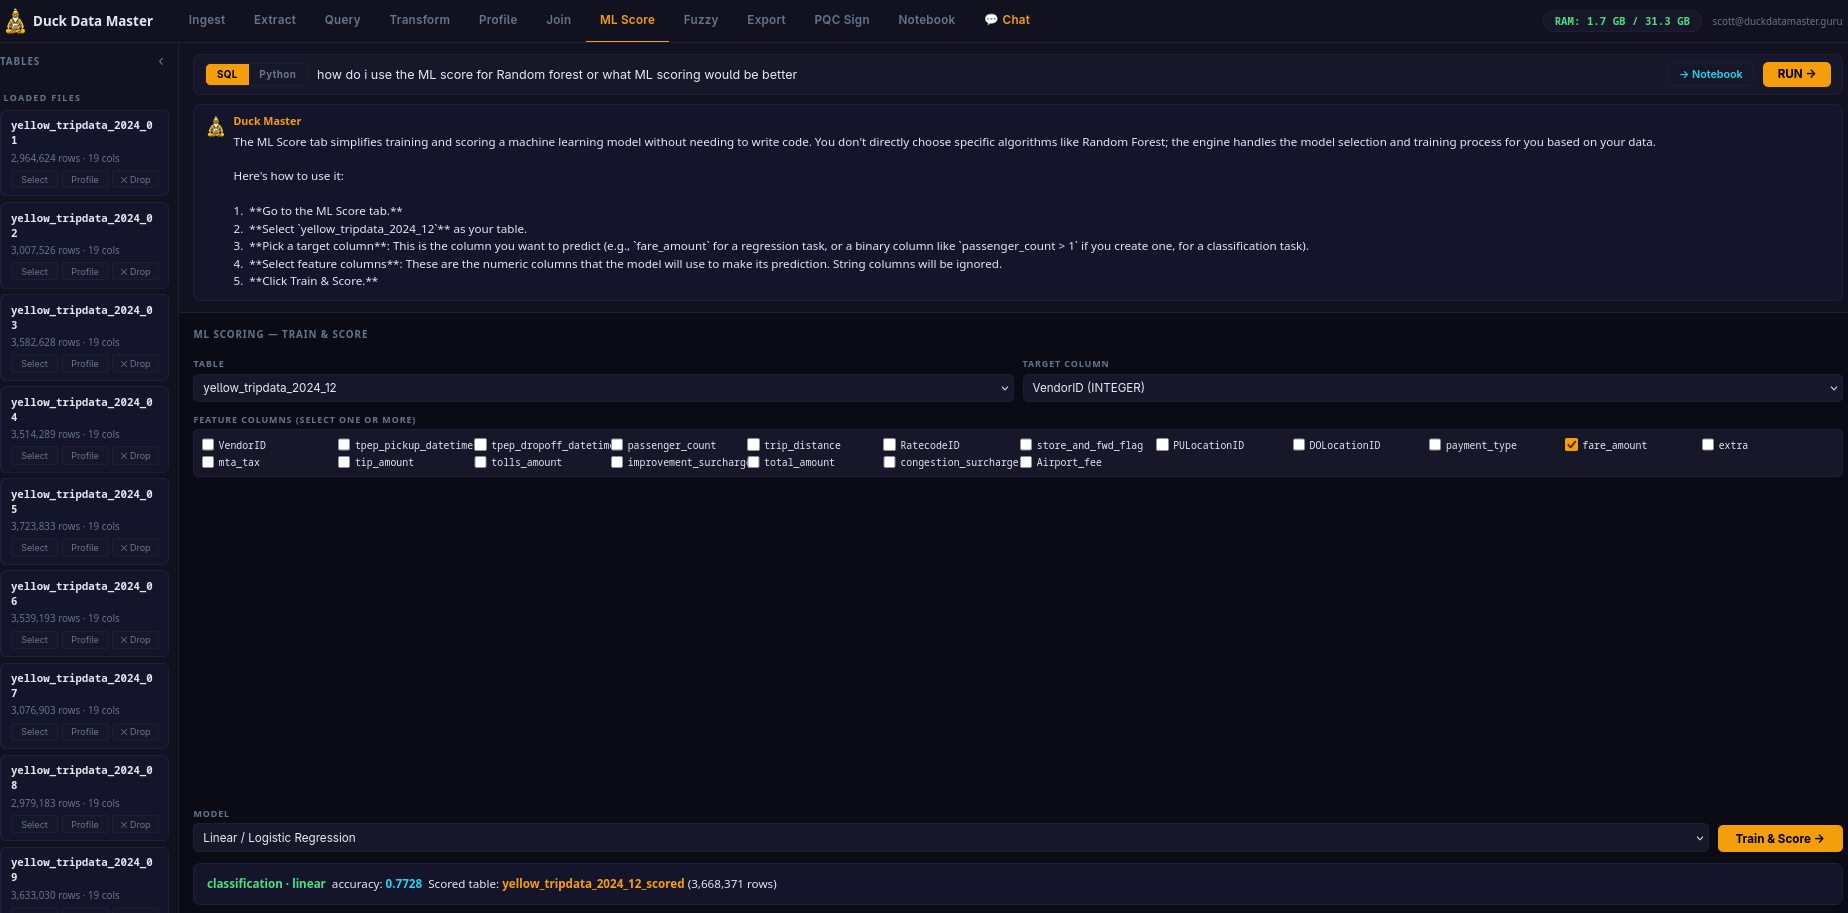The height and width of the screenshot is (913, 1848).
Task: Select the table entry with 3,633,030 rows
Action: click(x=84, y=878)
